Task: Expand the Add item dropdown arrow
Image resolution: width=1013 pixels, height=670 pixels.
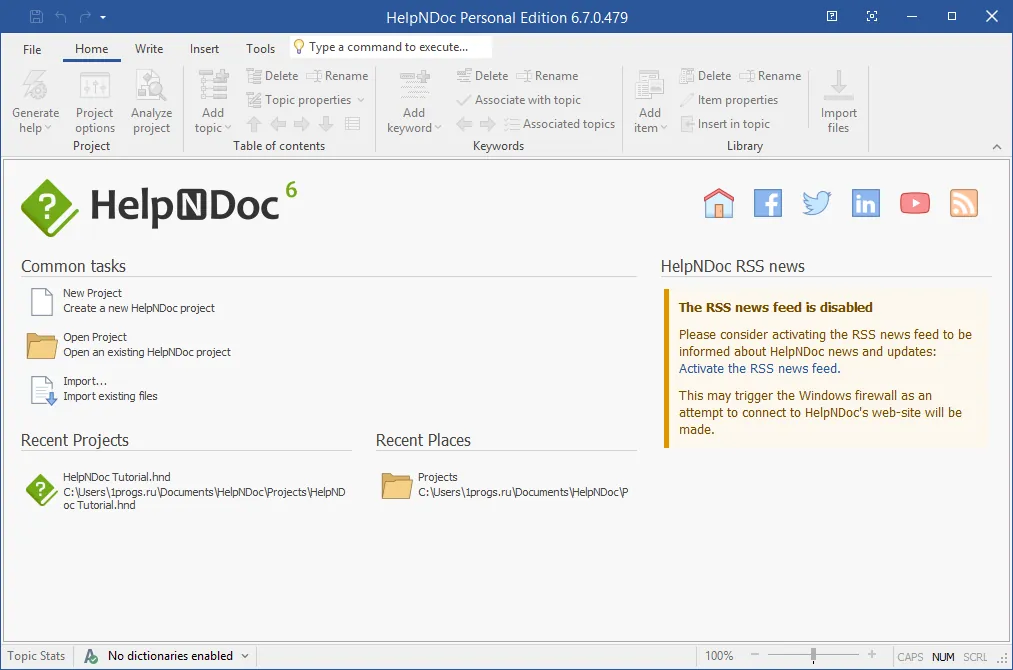Action: coord(664,128)
